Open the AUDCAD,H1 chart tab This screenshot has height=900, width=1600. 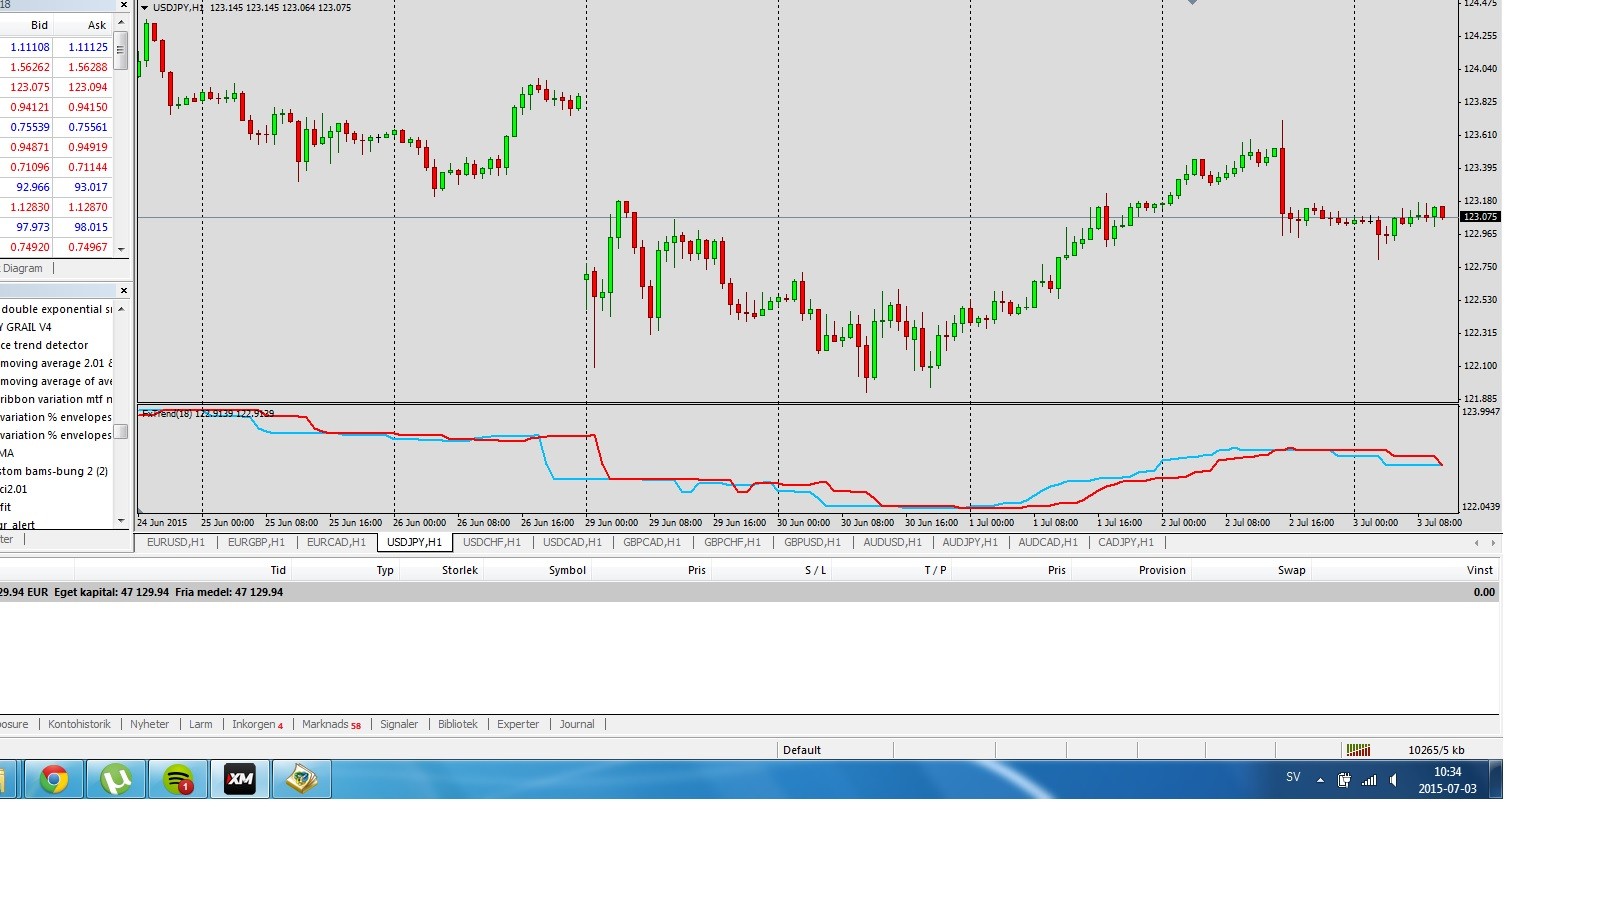(x=1048, y=542)
